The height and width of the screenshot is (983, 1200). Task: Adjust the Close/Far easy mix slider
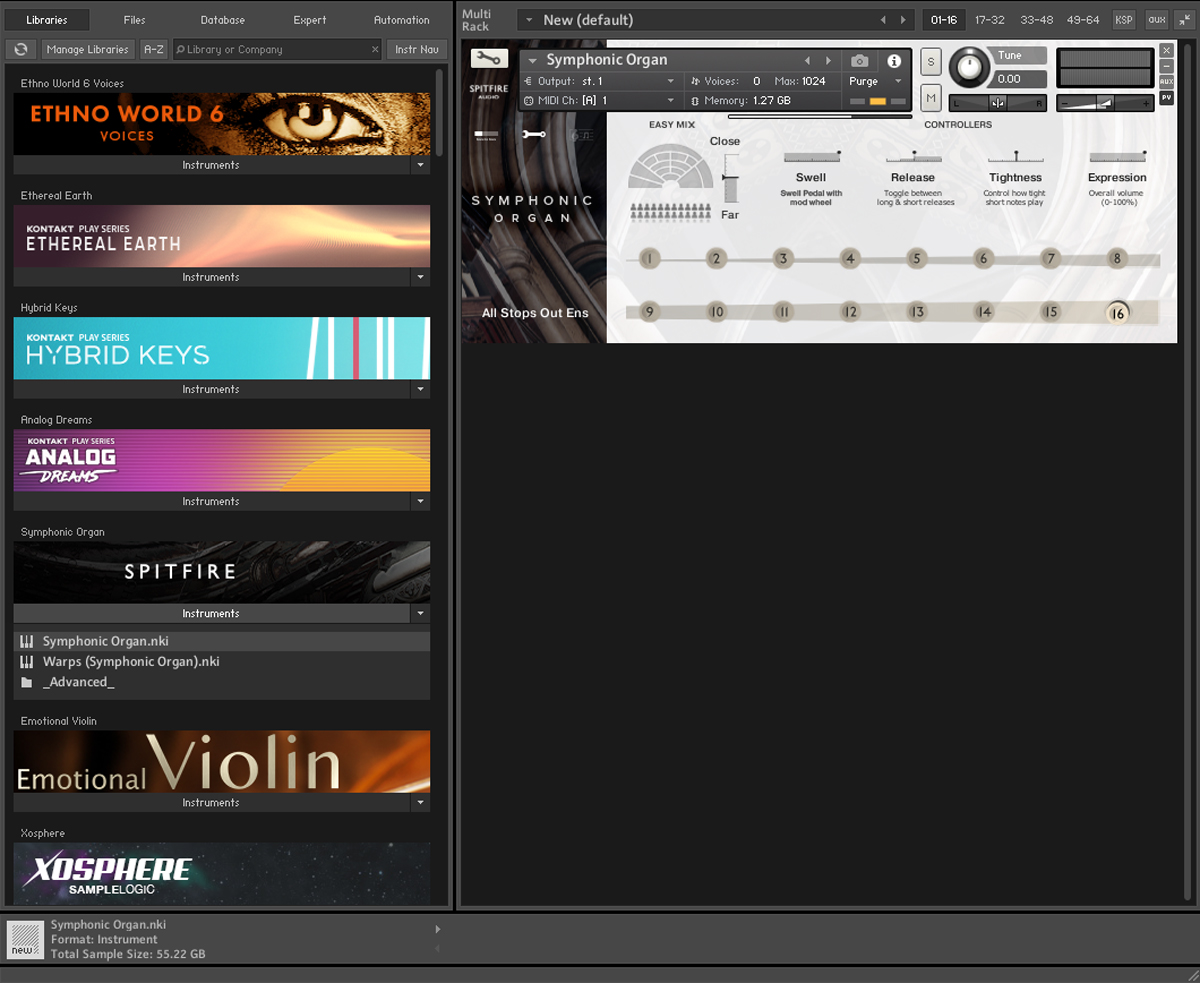[730, 177]
